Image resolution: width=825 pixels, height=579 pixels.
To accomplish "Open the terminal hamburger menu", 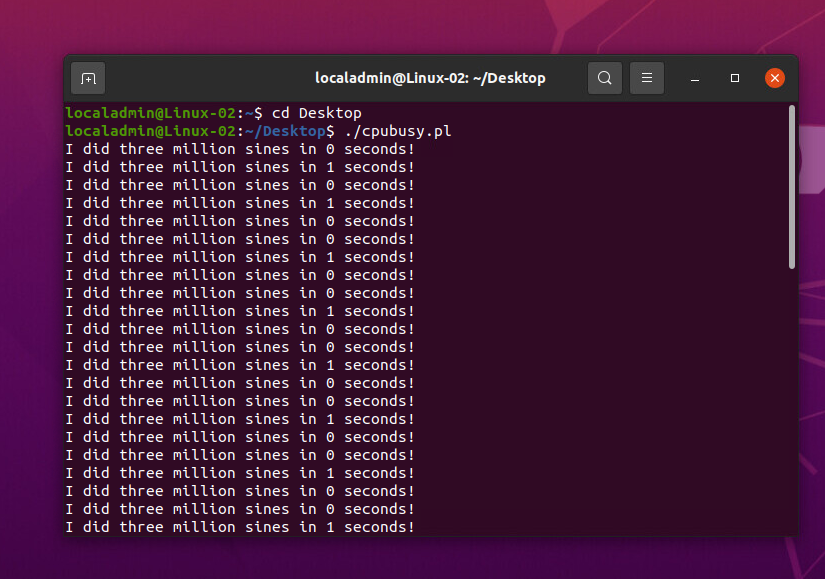I will coord(647,78).
